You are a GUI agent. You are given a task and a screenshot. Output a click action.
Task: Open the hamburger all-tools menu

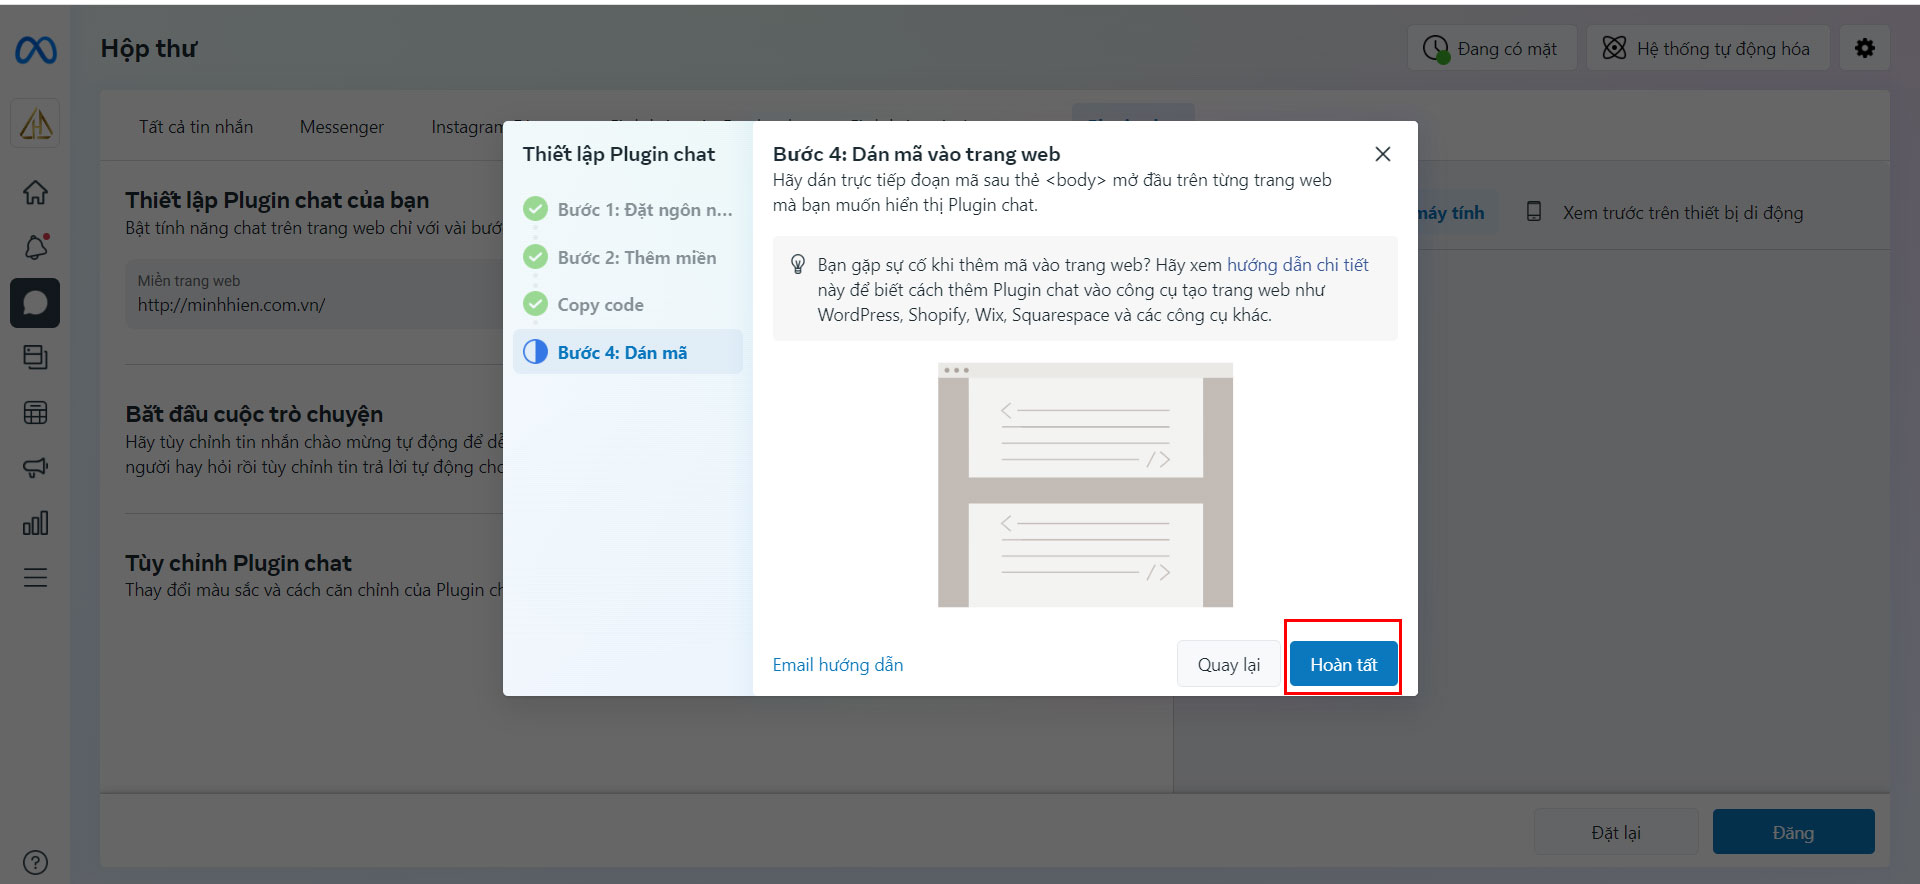click(35, 578)
